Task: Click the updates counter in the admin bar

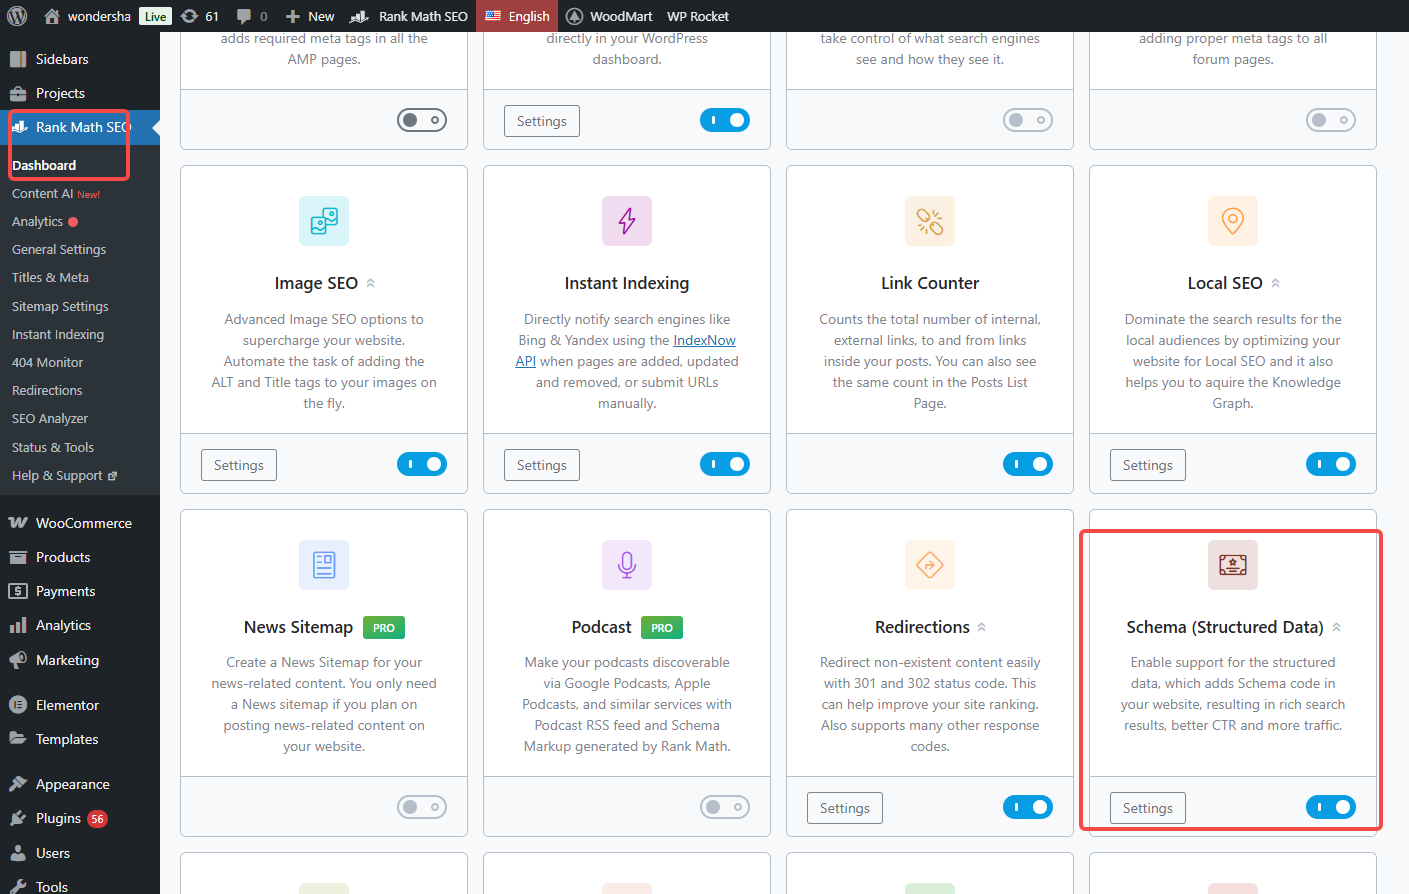Action: click(199, 15)
